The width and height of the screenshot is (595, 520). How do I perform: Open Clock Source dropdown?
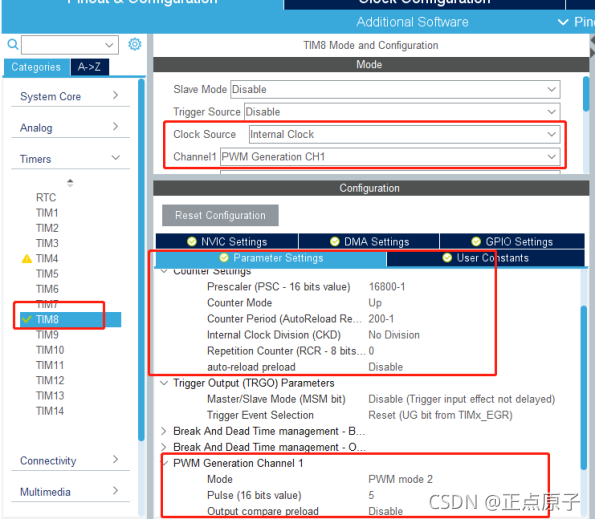click(x=404, y=134)
